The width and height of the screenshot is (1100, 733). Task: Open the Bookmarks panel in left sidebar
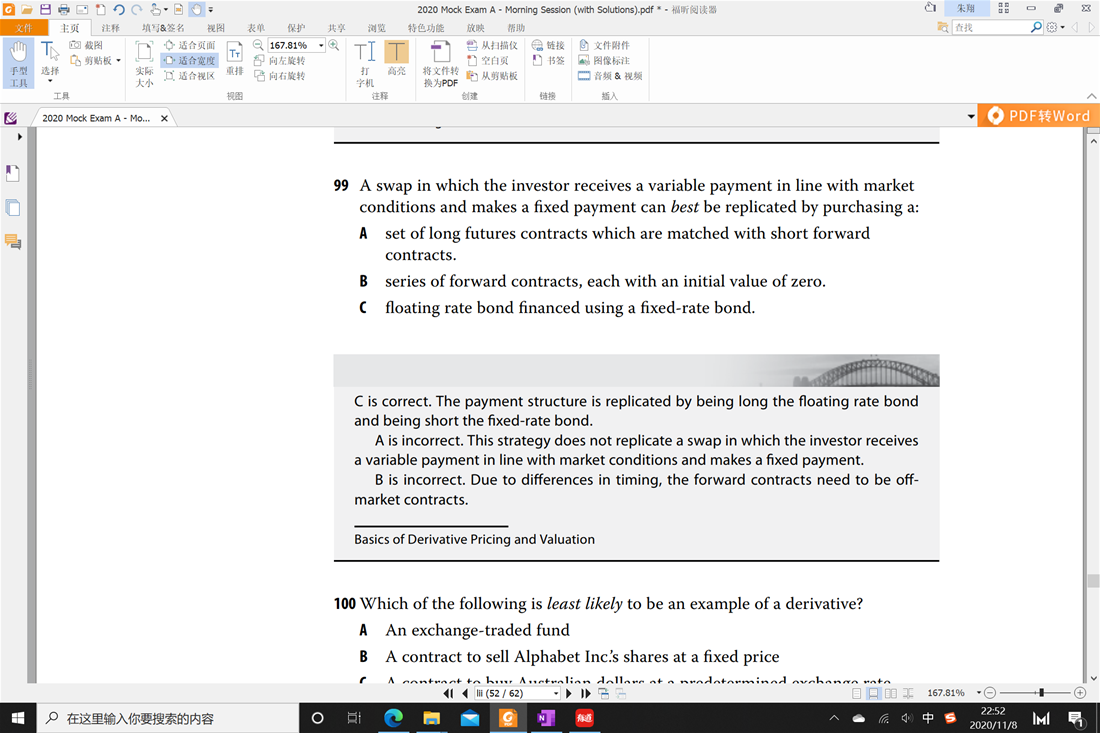point(13,174)
